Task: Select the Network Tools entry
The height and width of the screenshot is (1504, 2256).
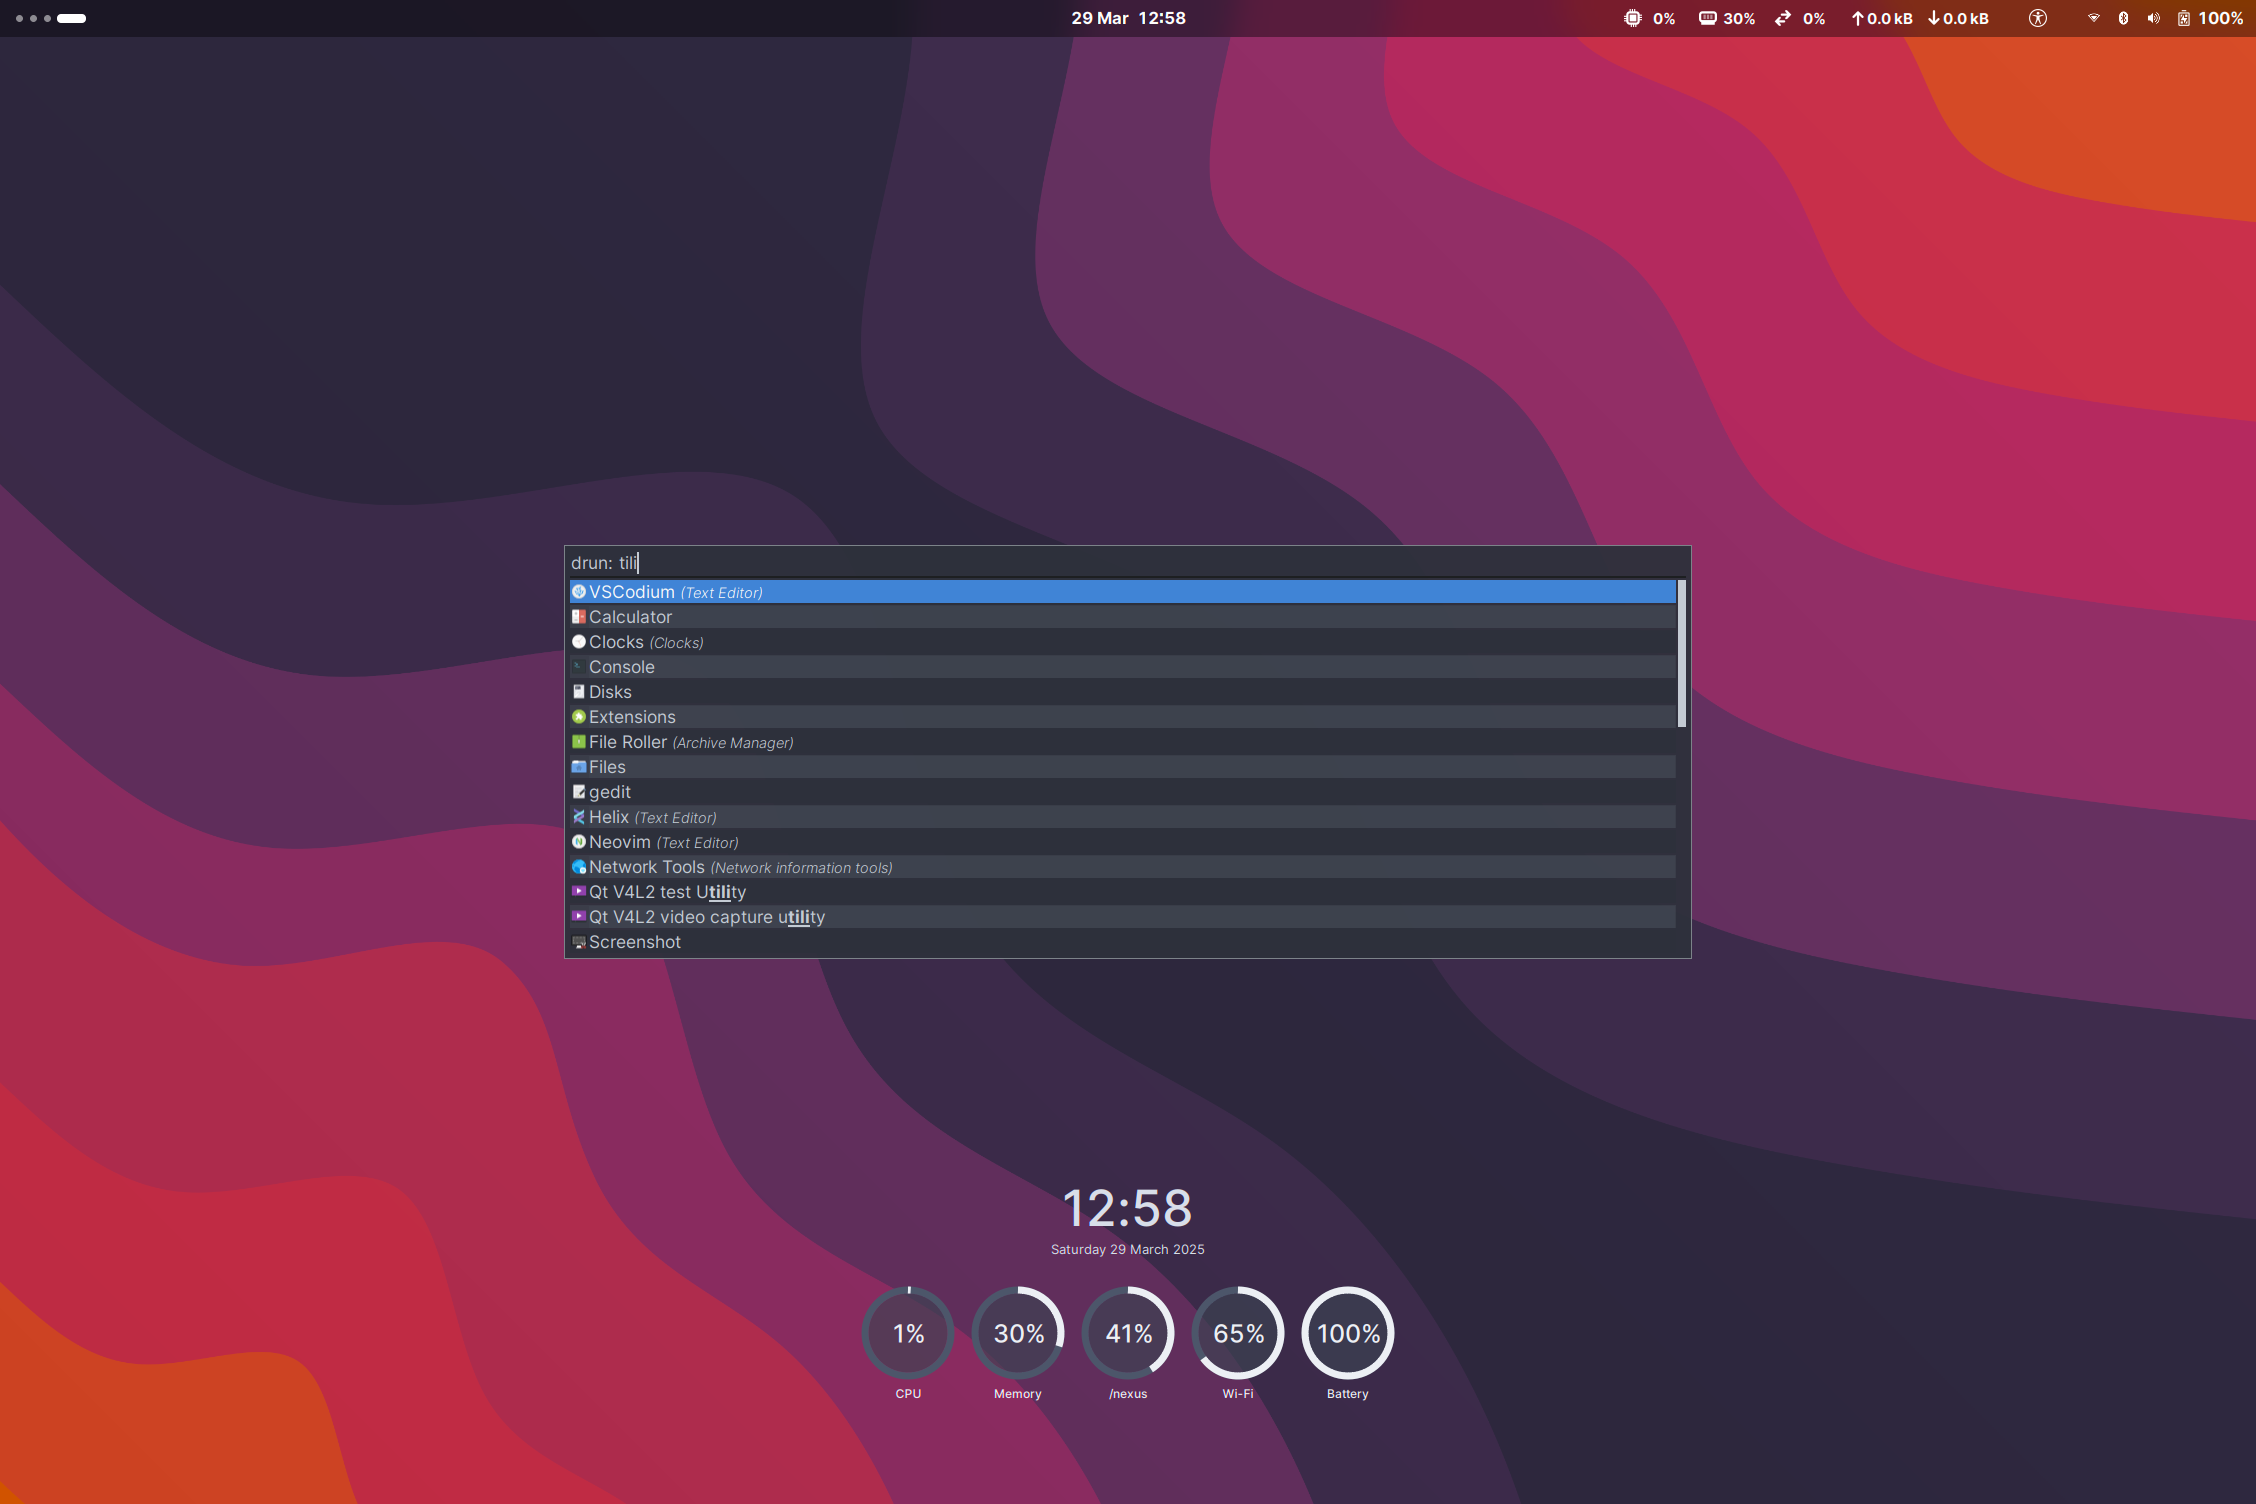Action: 1122,867
